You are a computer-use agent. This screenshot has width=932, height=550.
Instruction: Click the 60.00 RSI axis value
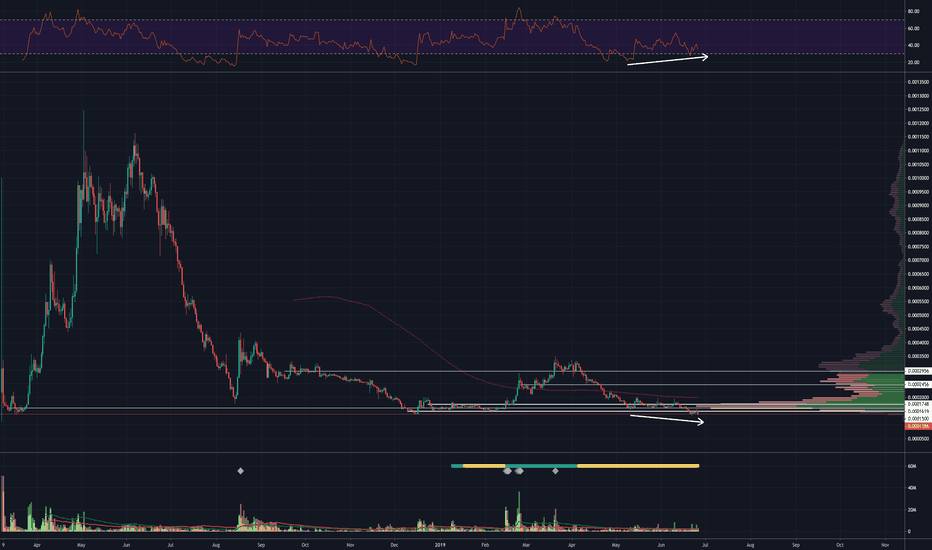(x=914, y=29)
